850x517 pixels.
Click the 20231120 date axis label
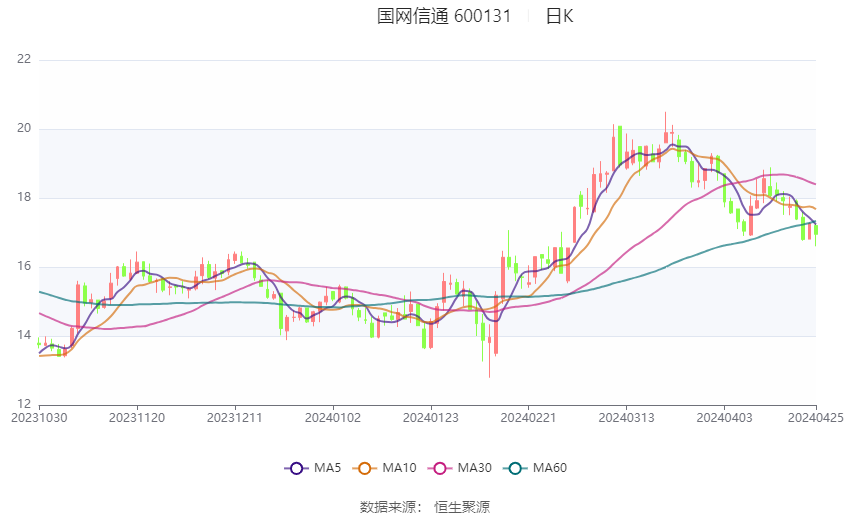[x=137, y=418]
